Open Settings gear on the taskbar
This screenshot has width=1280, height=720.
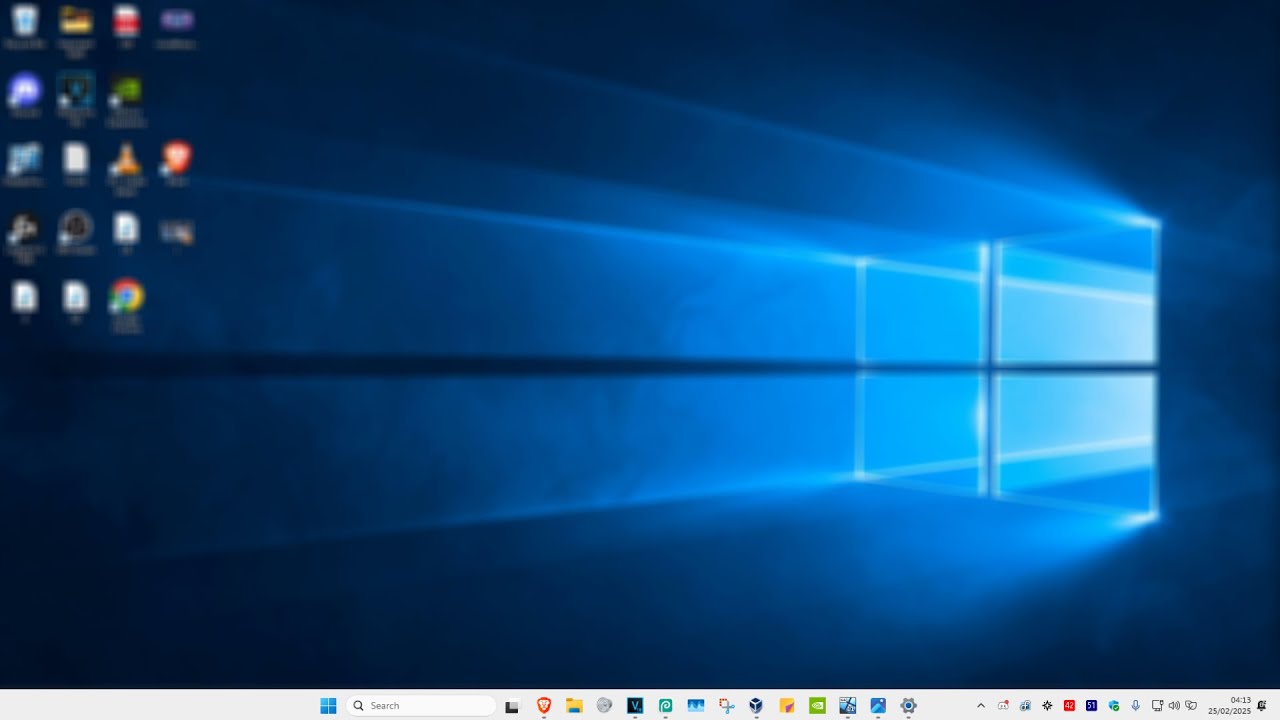point(908,706)
